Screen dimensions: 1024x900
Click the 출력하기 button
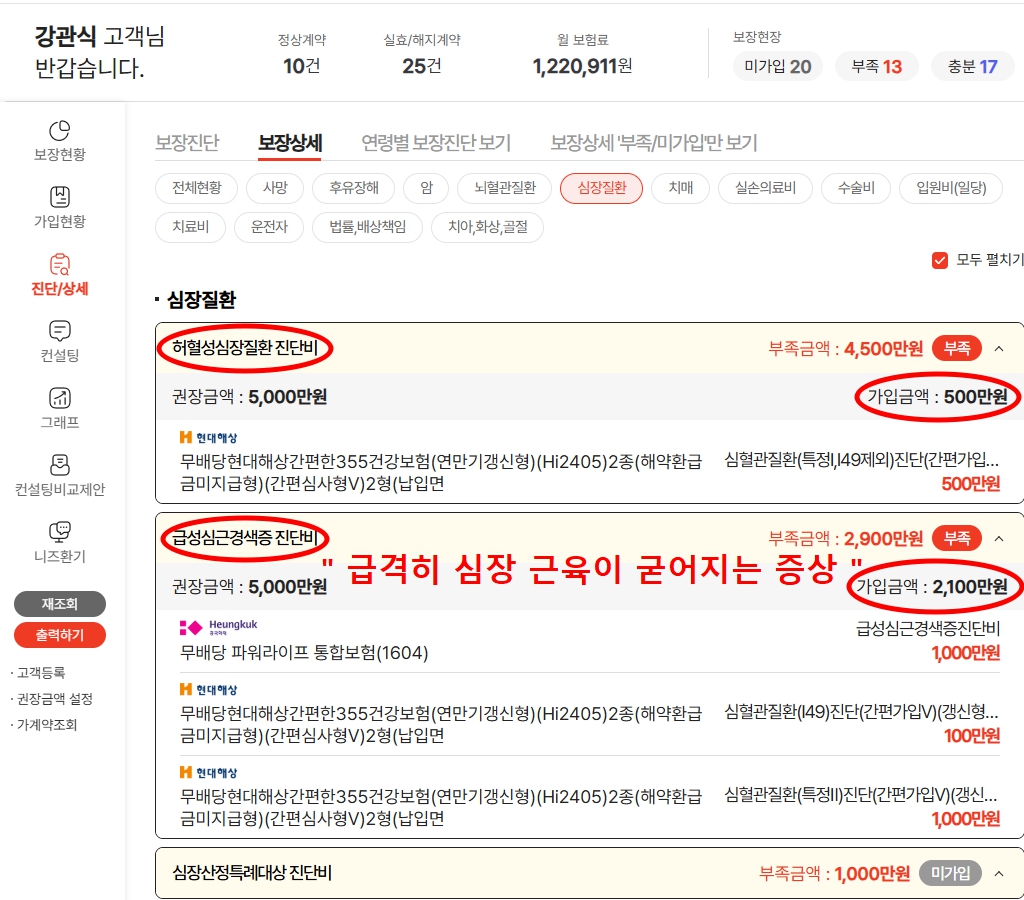click(59, 635)
